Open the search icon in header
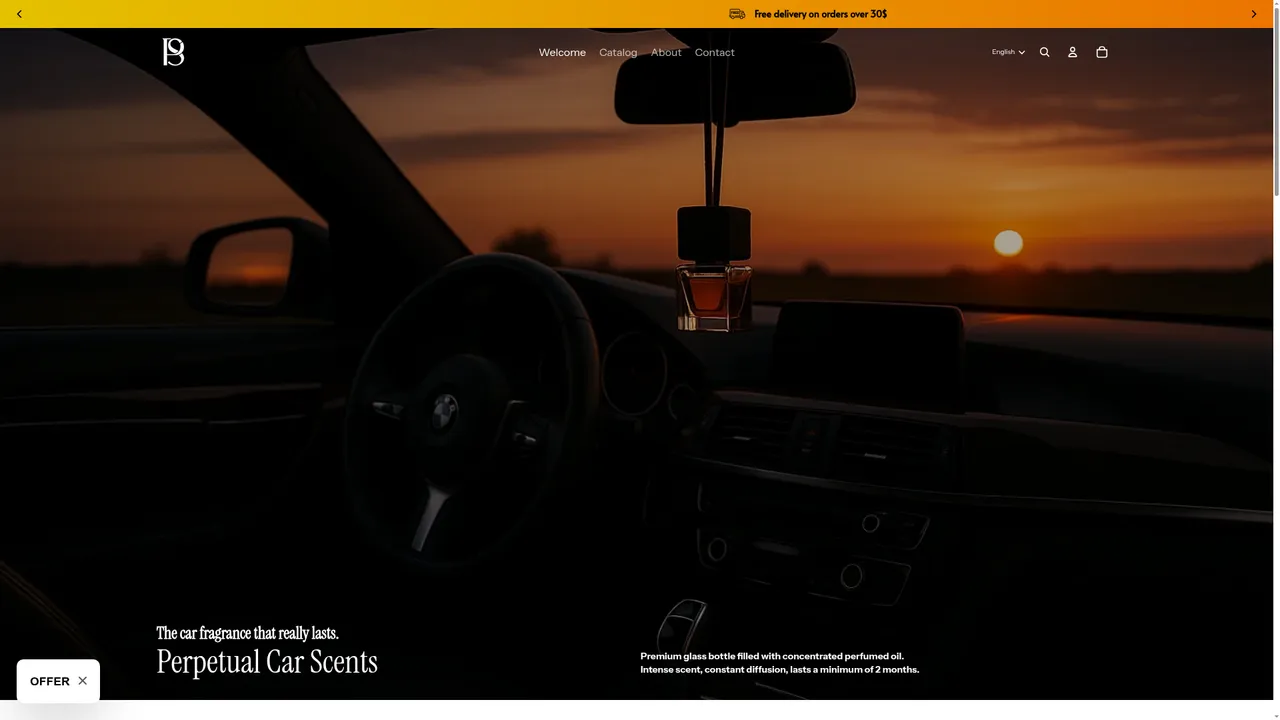Image resolution: width=1280 pixels, height=720 pixels. (x=1044, y=52)
